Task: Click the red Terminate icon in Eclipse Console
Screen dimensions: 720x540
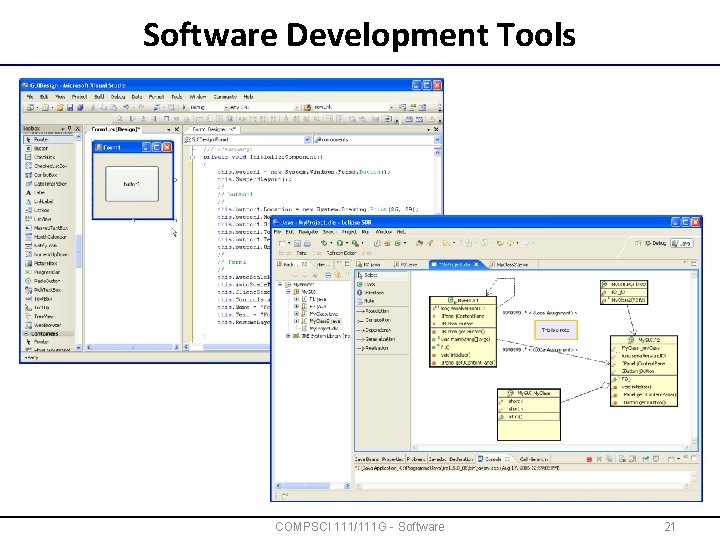Action: pos(589,459)
